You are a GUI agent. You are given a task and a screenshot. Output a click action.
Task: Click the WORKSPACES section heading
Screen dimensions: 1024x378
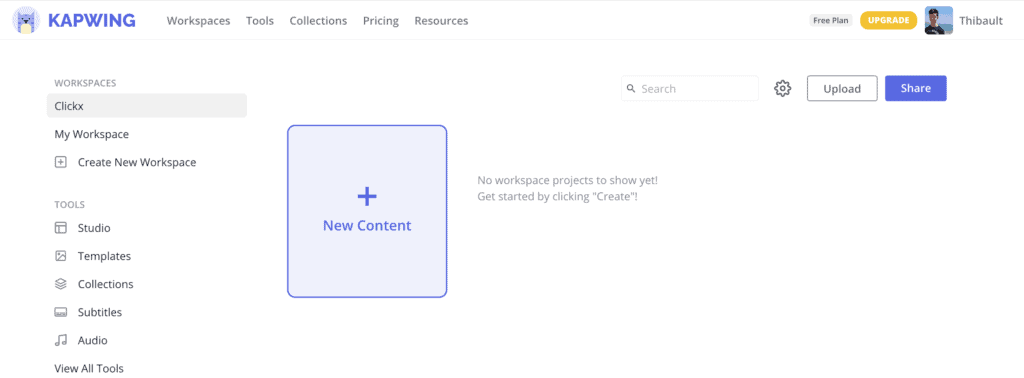click(86, 83)
